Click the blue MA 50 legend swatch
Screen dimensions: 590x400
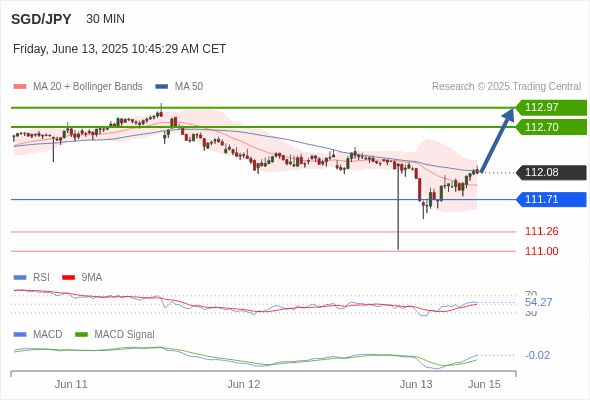coord(162,87)
